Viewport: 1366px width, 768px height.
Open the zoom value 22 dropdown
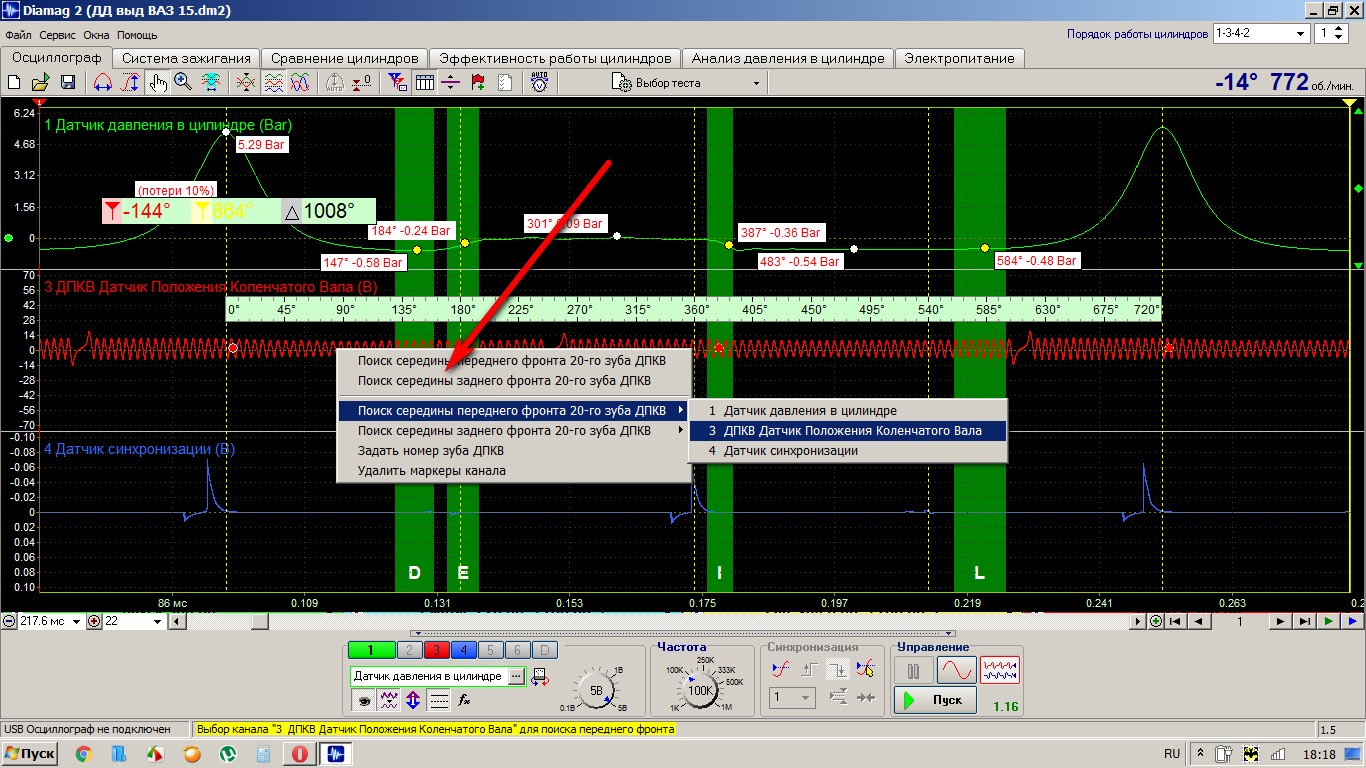(x=133, y=621)
